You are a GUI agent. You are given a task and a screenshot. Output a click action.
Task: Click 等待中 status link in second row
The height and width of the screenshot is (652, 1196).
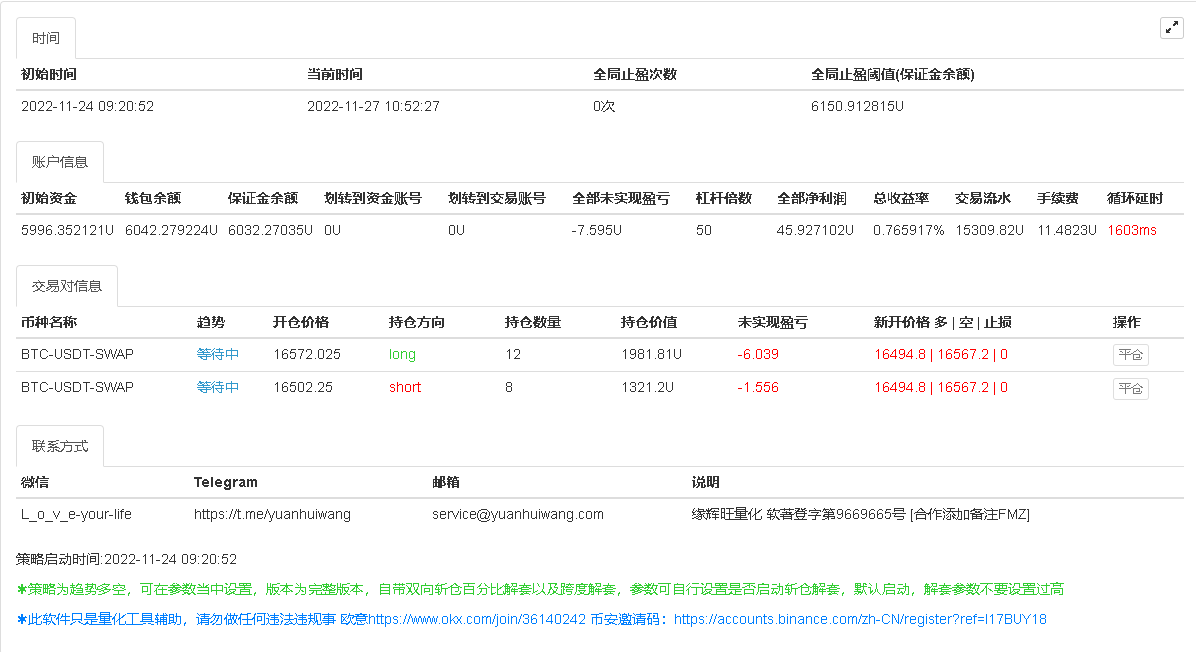pos(219,388)
